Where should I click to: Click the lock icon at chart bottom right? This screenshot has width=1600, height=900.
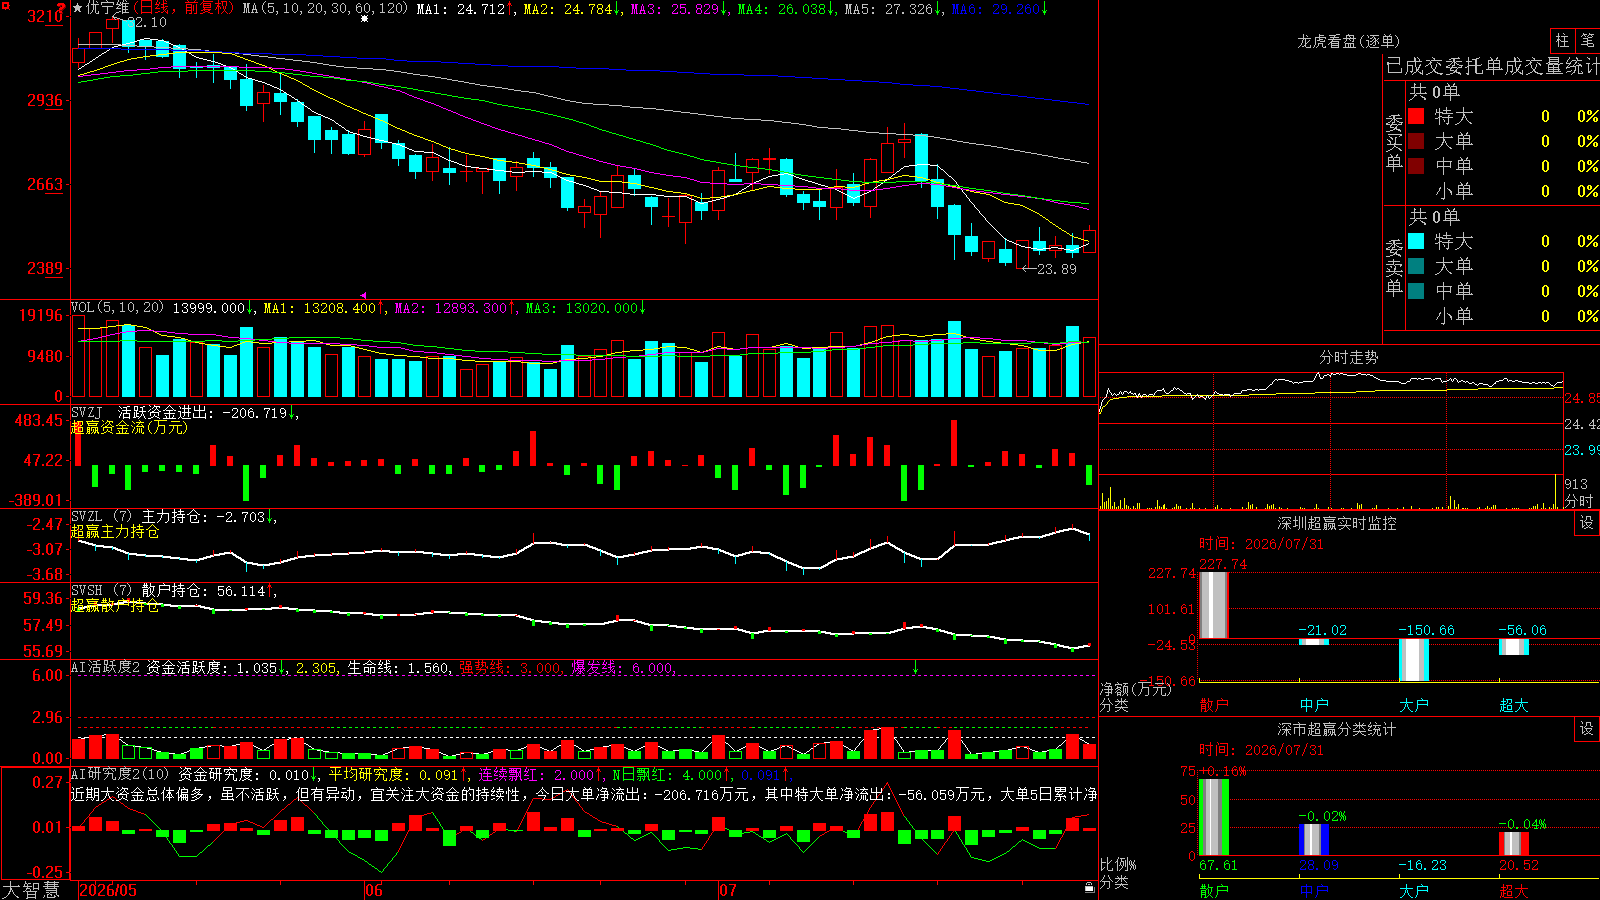tap(1090, 887)
